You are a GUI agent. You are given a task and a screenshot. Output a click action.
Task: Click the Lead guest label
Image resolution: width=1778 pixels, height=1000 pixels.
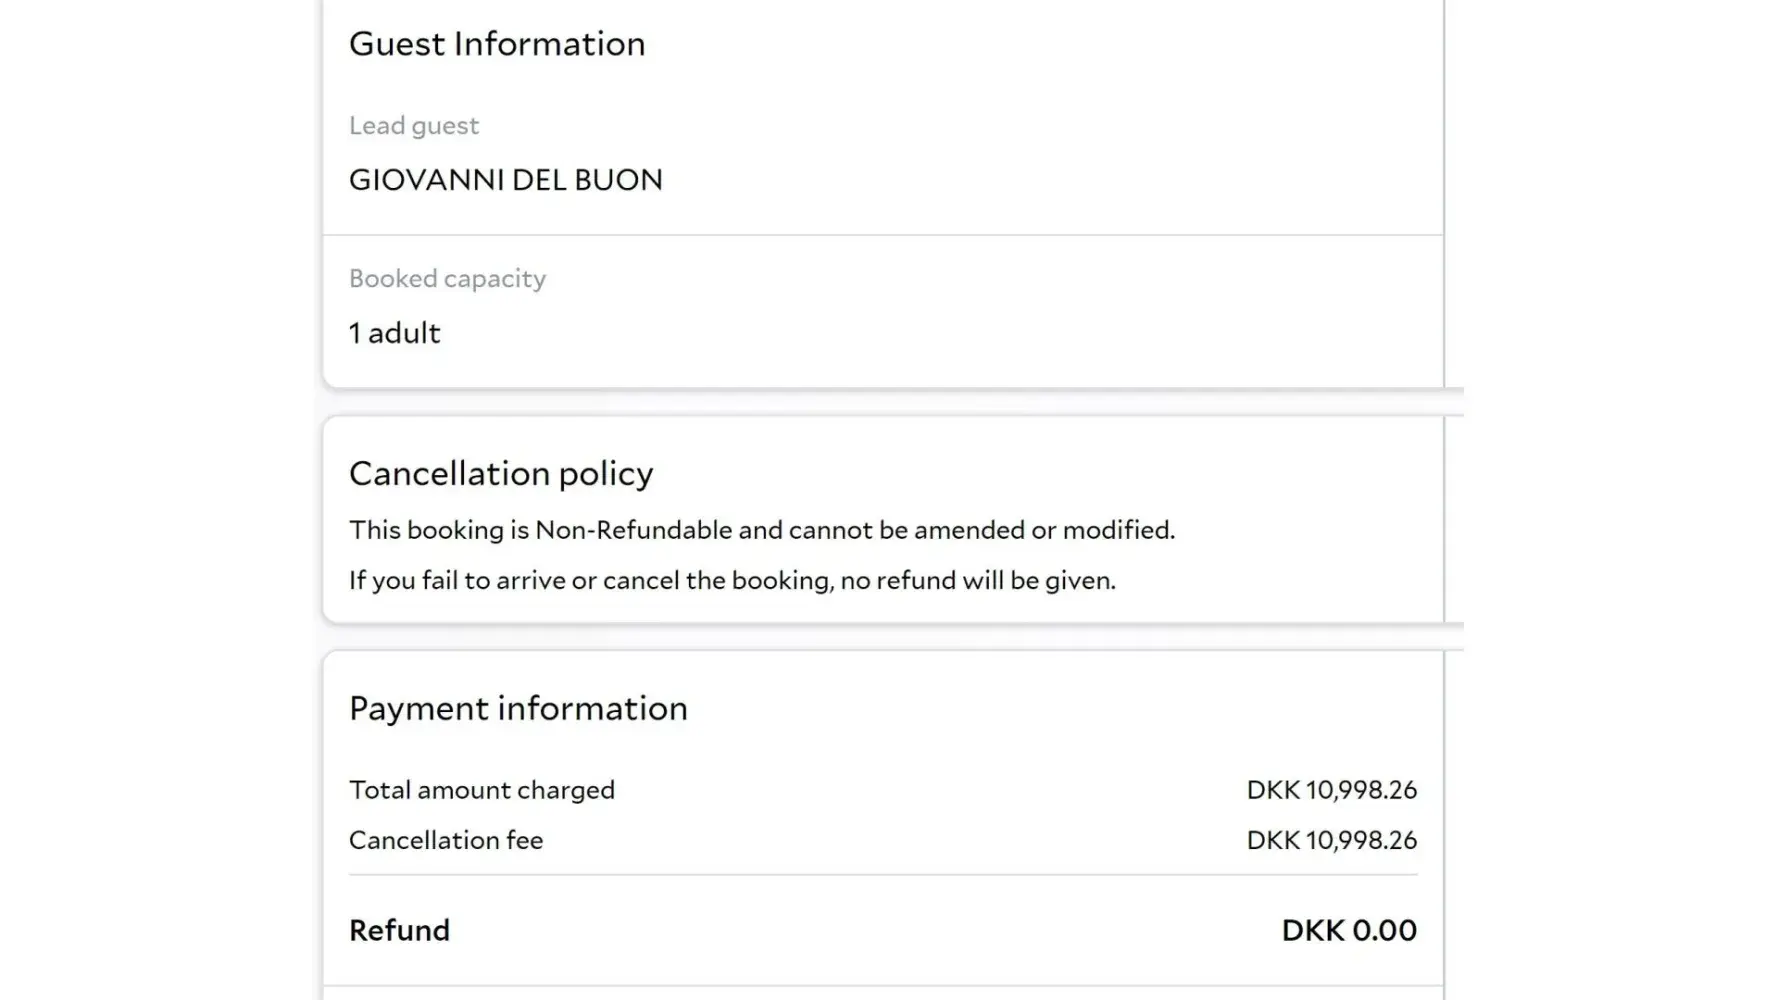coord(414,126)
